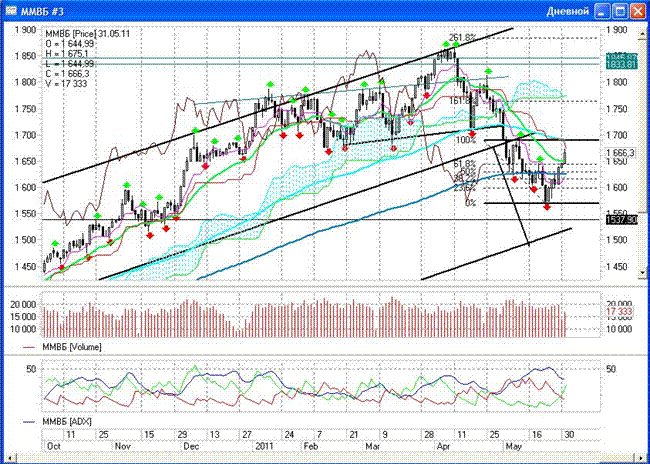Screen dimensions: 650x464
Task: Click the H = 1 675,1 high value
Action: tap(67, 54)
